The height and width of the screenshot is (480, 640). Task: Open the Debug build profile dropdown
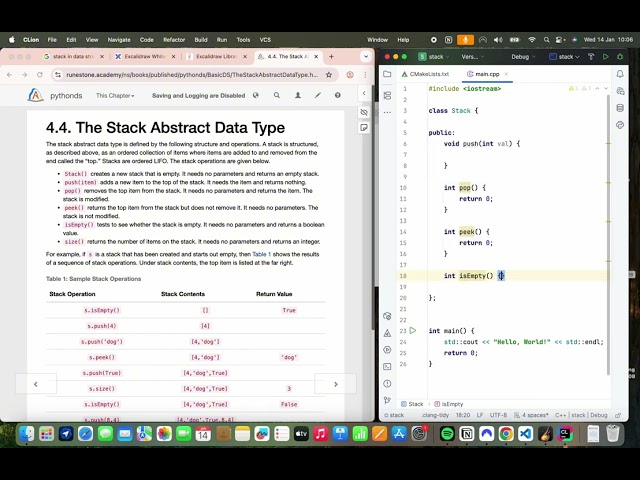523,57
